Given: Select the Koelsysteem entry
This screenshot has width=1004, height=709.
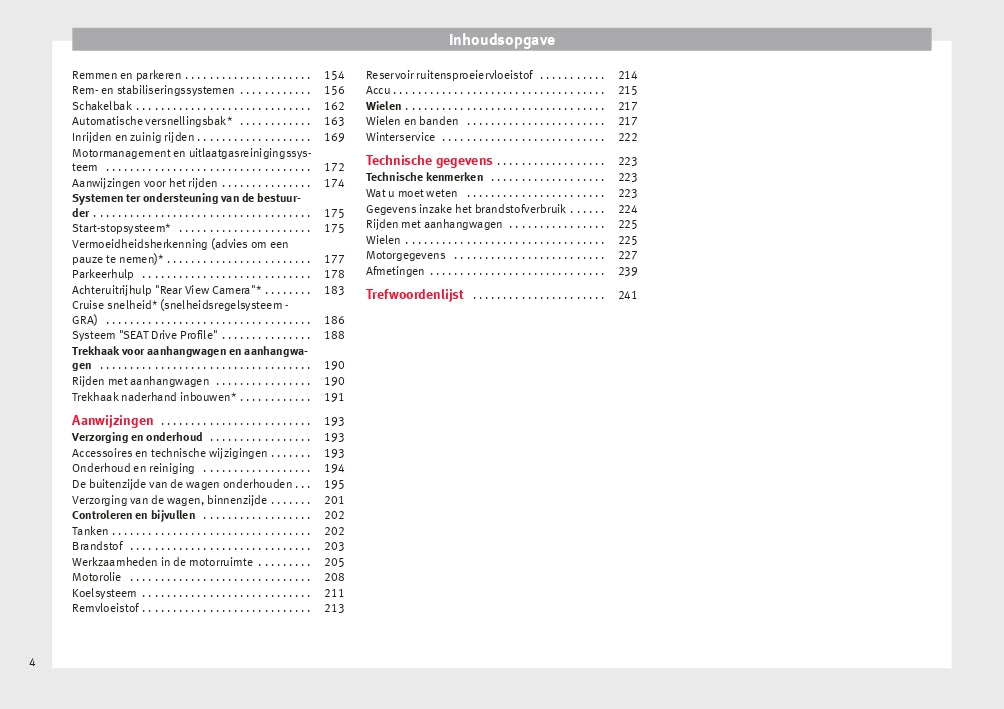Looking at the screenshot, I should click(x=104, y=593).
